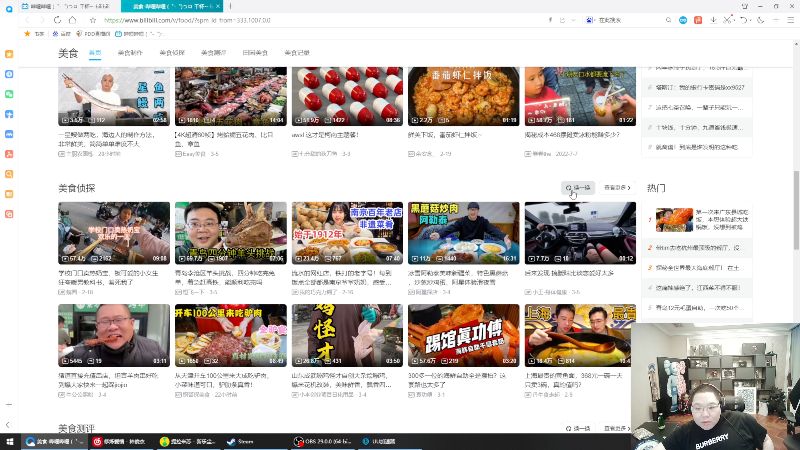Click the undo closed tab icon
Viewport: 800px width, 450px height.
(x=744, y=20)
